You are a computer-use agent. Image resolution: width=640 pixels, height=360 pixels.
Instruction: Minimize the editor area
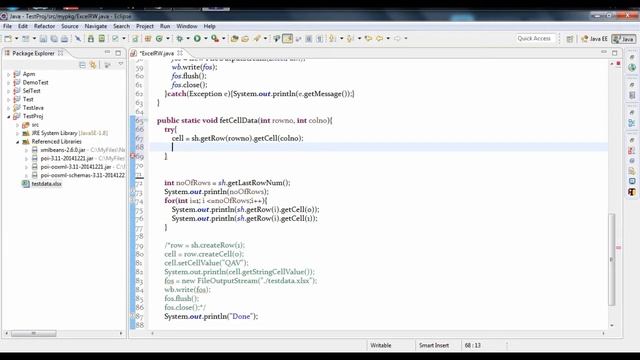click(x=604, y=53)
